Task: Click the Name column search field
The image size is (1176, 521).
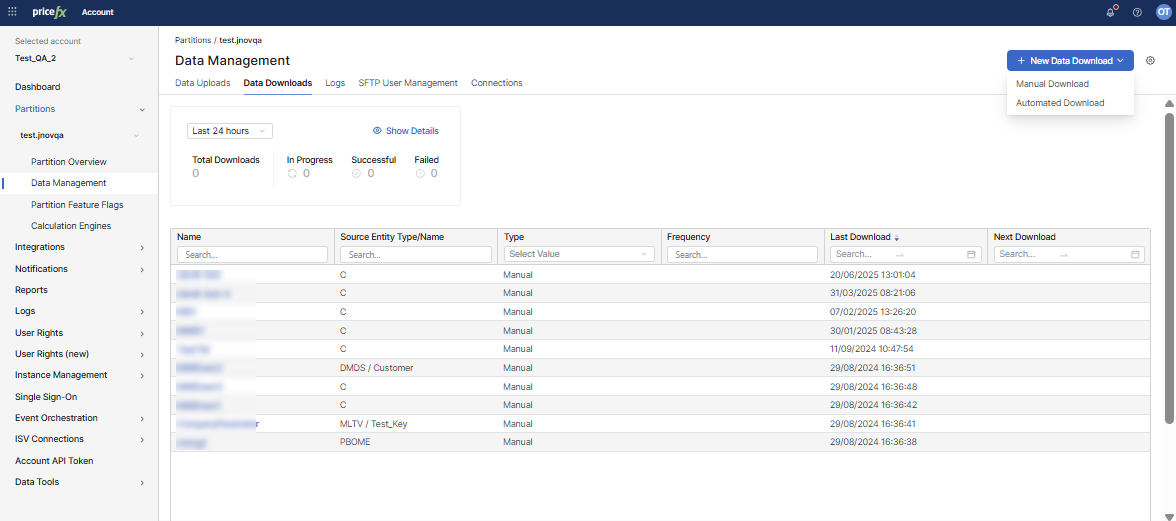Action: point(252,255)
